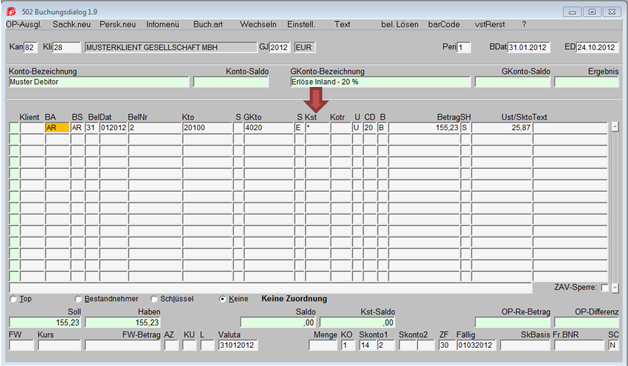
Task: Click the Konto-Saldo field
Action: [x=231, y=82]
